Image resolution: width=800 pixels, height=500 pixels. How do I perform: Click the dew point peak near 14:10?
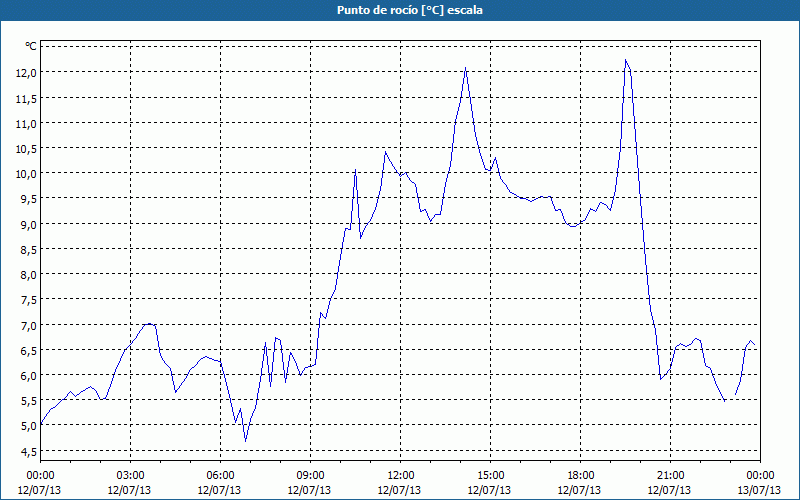coord(465,67)
